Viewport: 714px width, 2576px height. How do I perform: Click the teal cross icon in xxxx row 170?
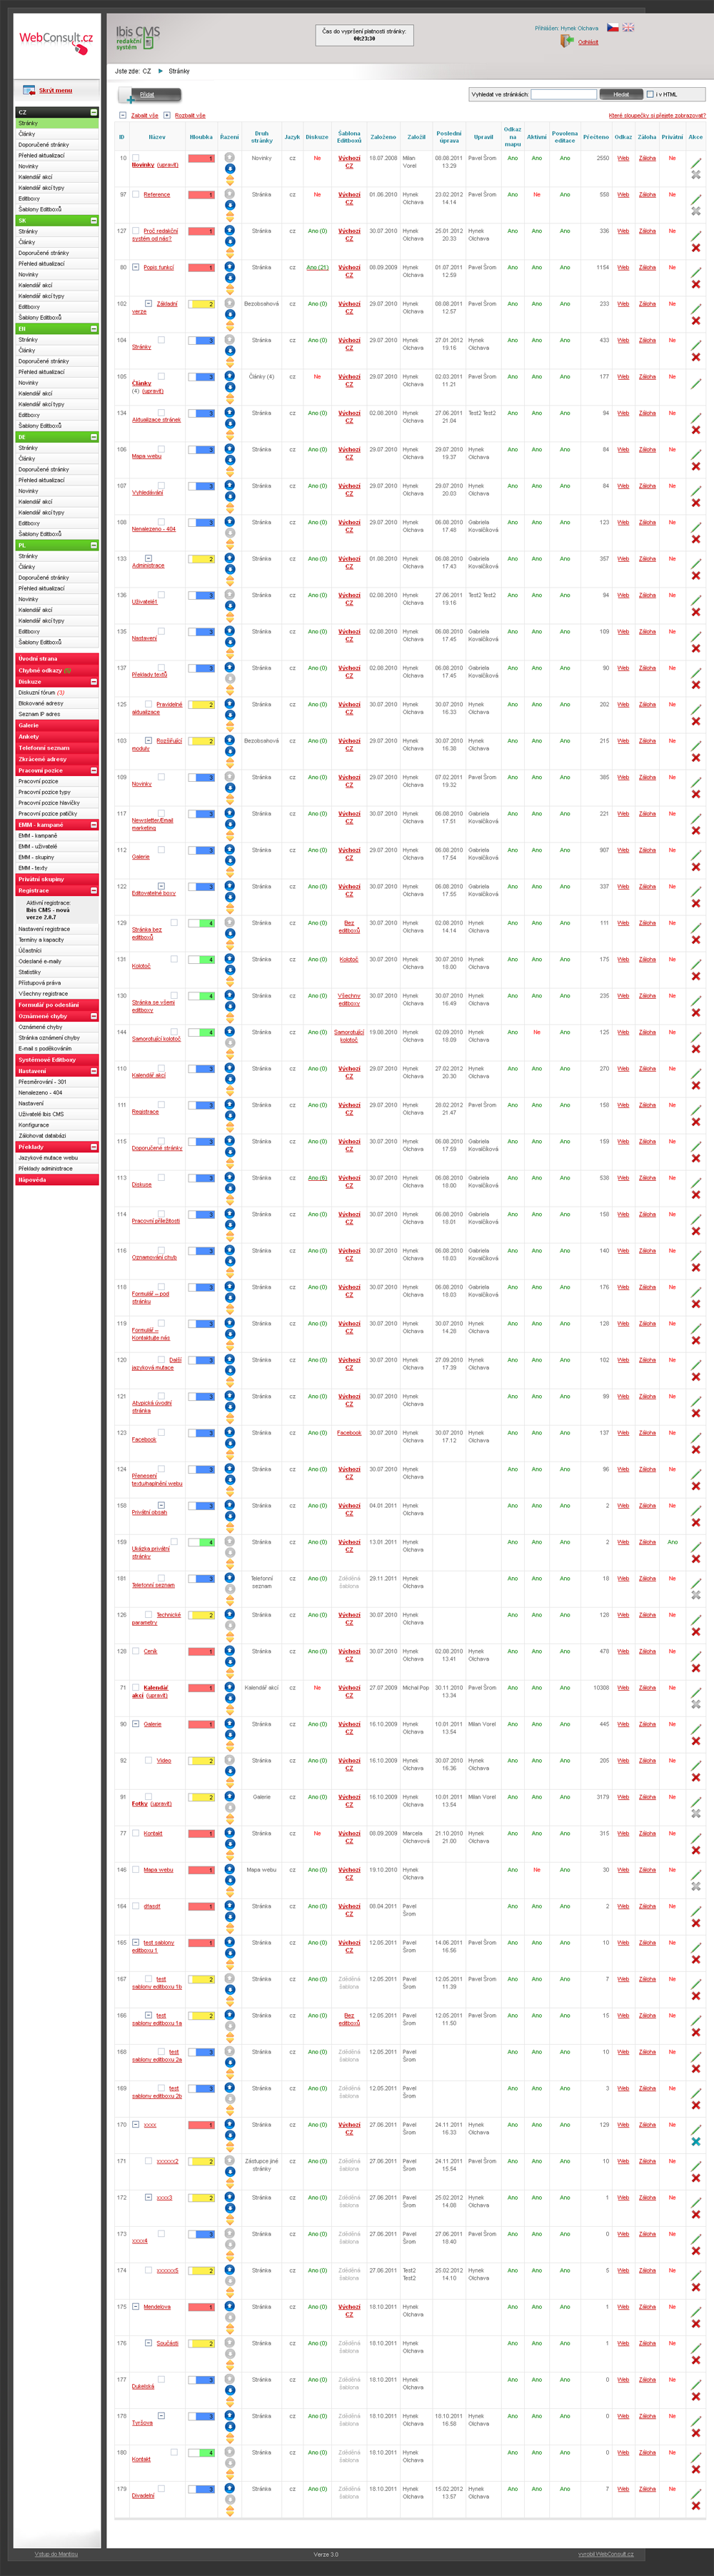[x=696, y=2141]
